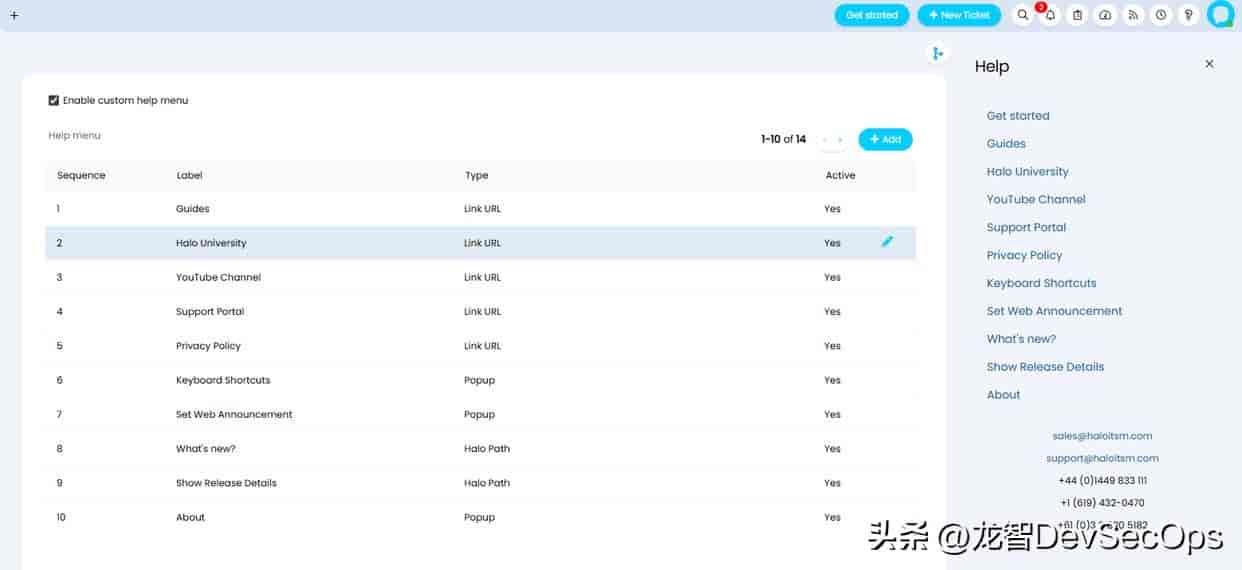Click the clock icon in top bar
The height and width of the screenshot is (570, 1242).
click(x=1161, y=15)
